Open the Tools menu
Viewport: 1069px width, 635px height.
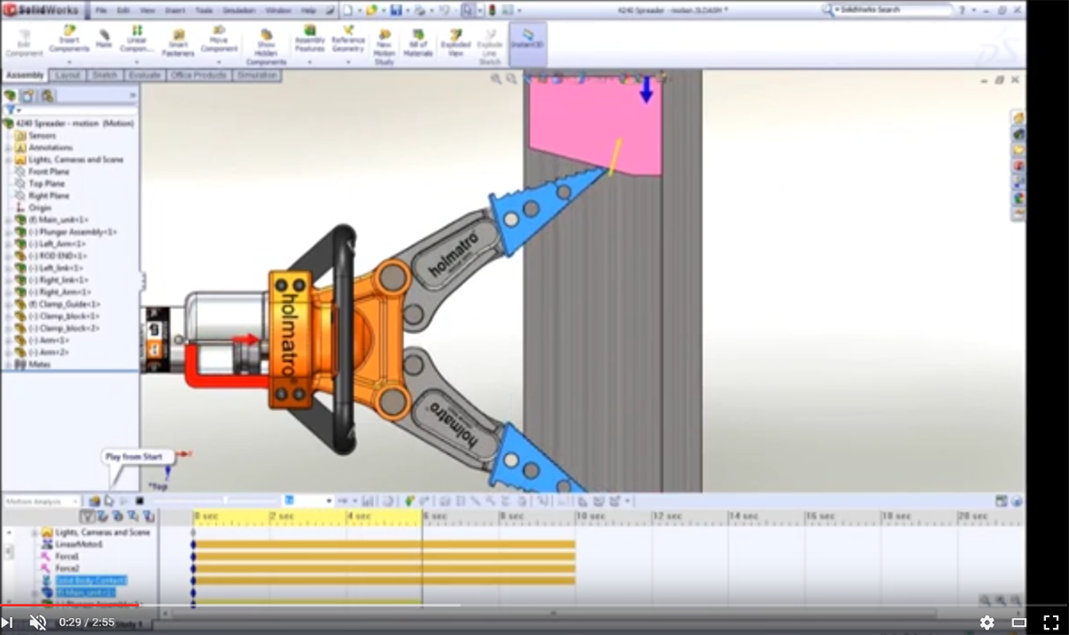coord(204,10)
